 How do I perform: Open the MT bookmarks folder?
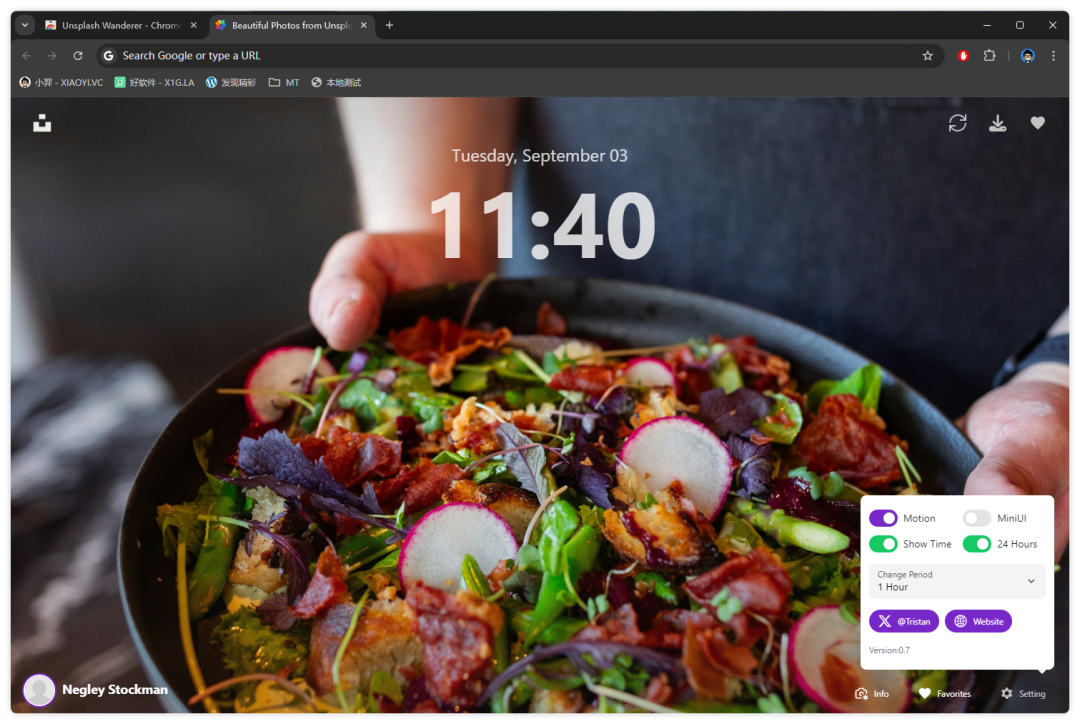(284, 83)
